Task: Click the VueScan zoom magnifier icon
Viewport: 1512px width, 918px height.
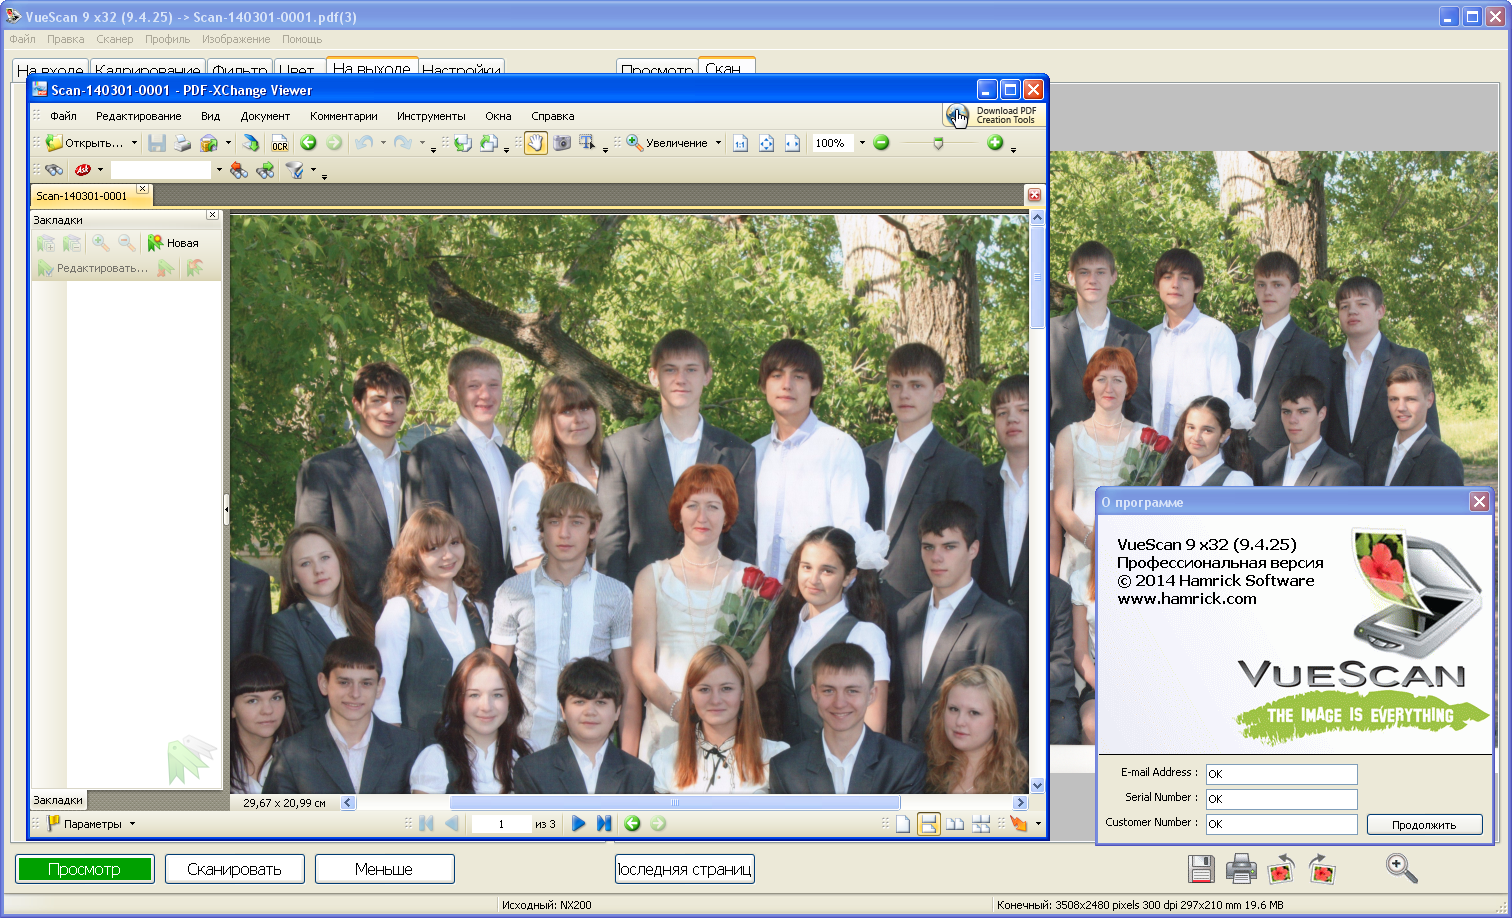Action: [x=1401, y=868]
